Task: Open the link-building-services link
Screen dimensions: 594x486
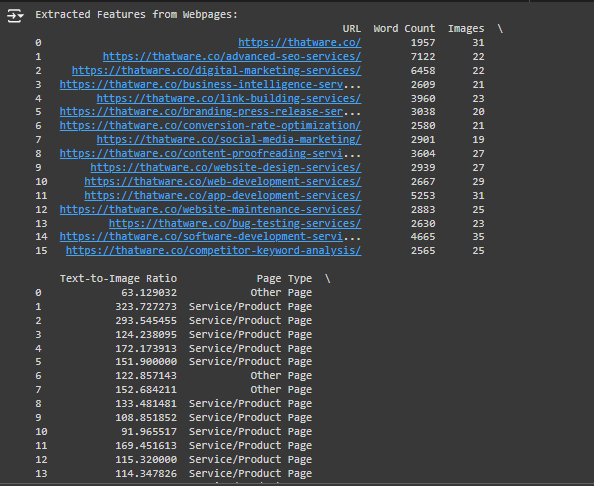Action: (229, 98)
